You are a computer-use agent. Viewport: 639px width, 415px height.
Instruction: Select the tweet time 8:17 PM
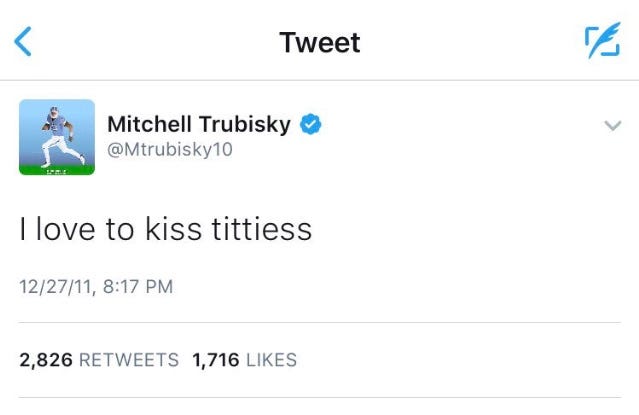(x=136, y=287)
